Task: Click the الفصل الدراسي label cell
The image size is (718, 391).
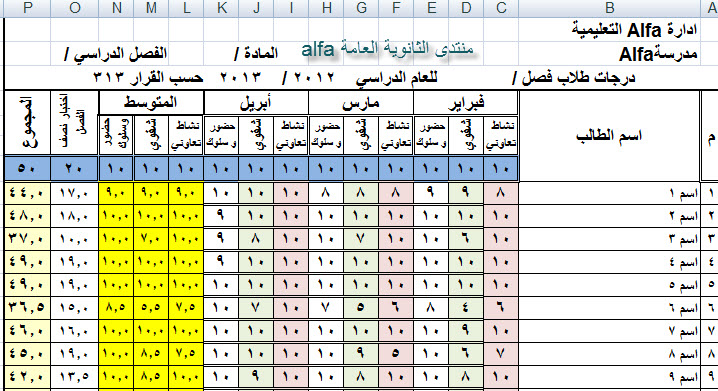Action: (x=115, y=54)
